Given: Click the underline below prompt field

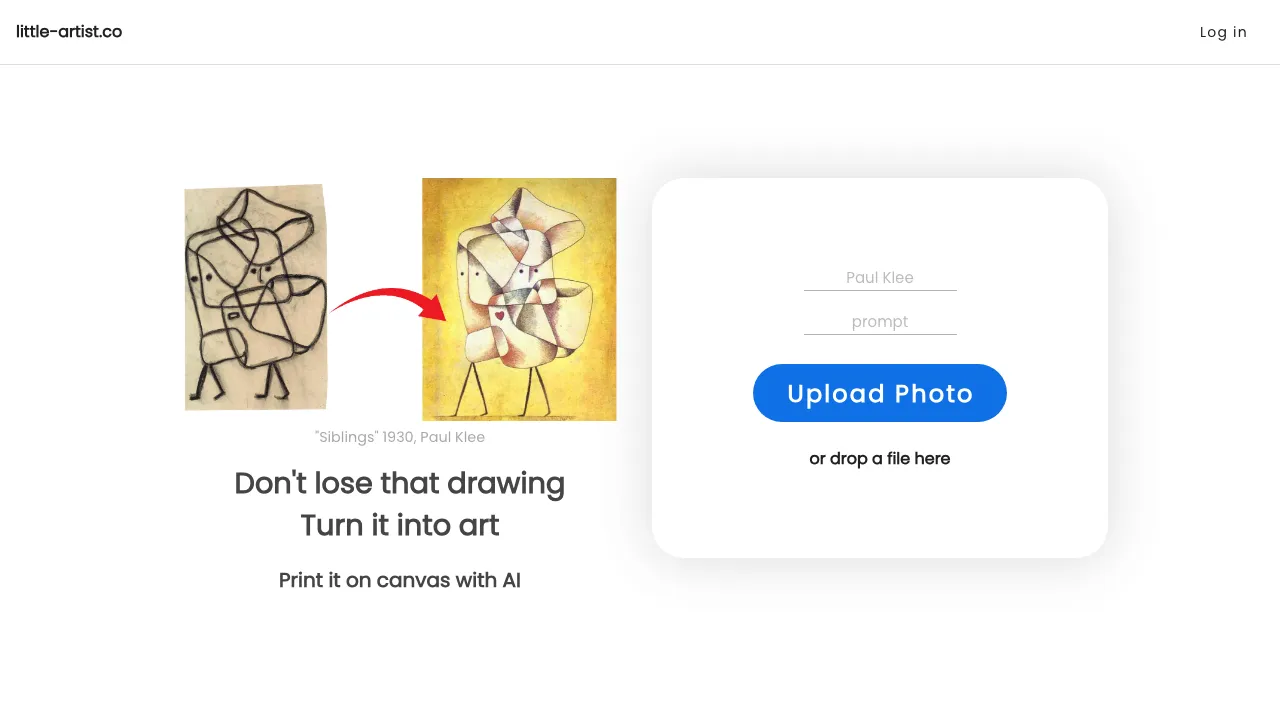Looking at the screenshot, I should coord(880,334).
